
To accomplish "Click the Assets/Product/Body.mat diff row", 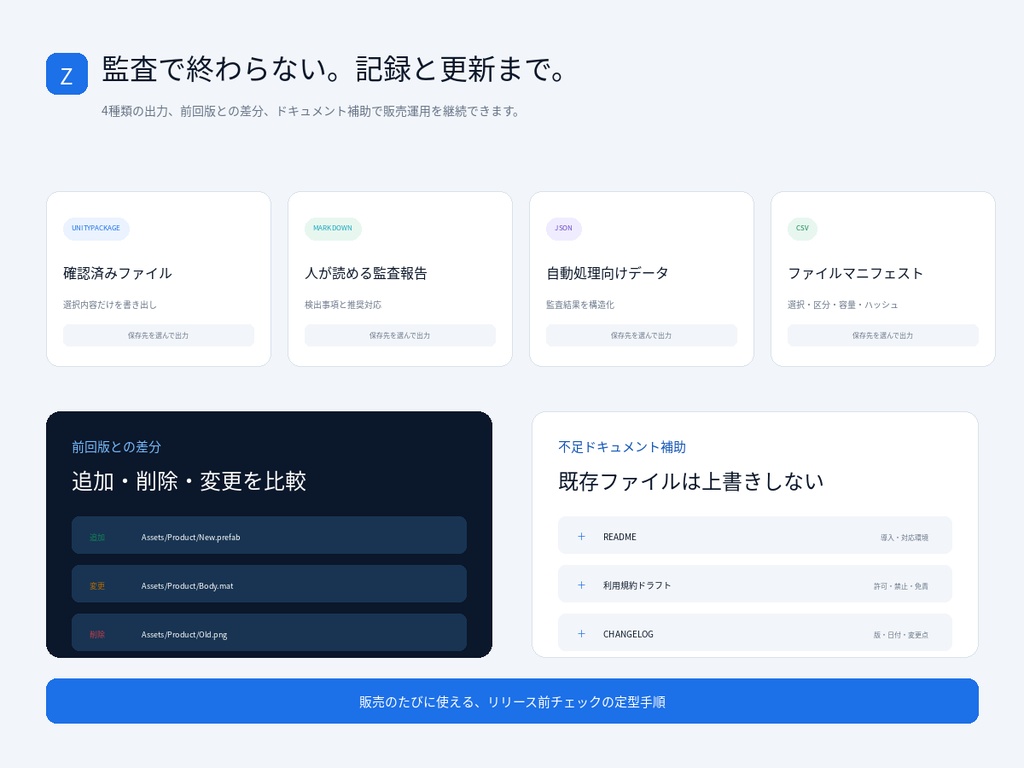I will (x=269, y=584).
